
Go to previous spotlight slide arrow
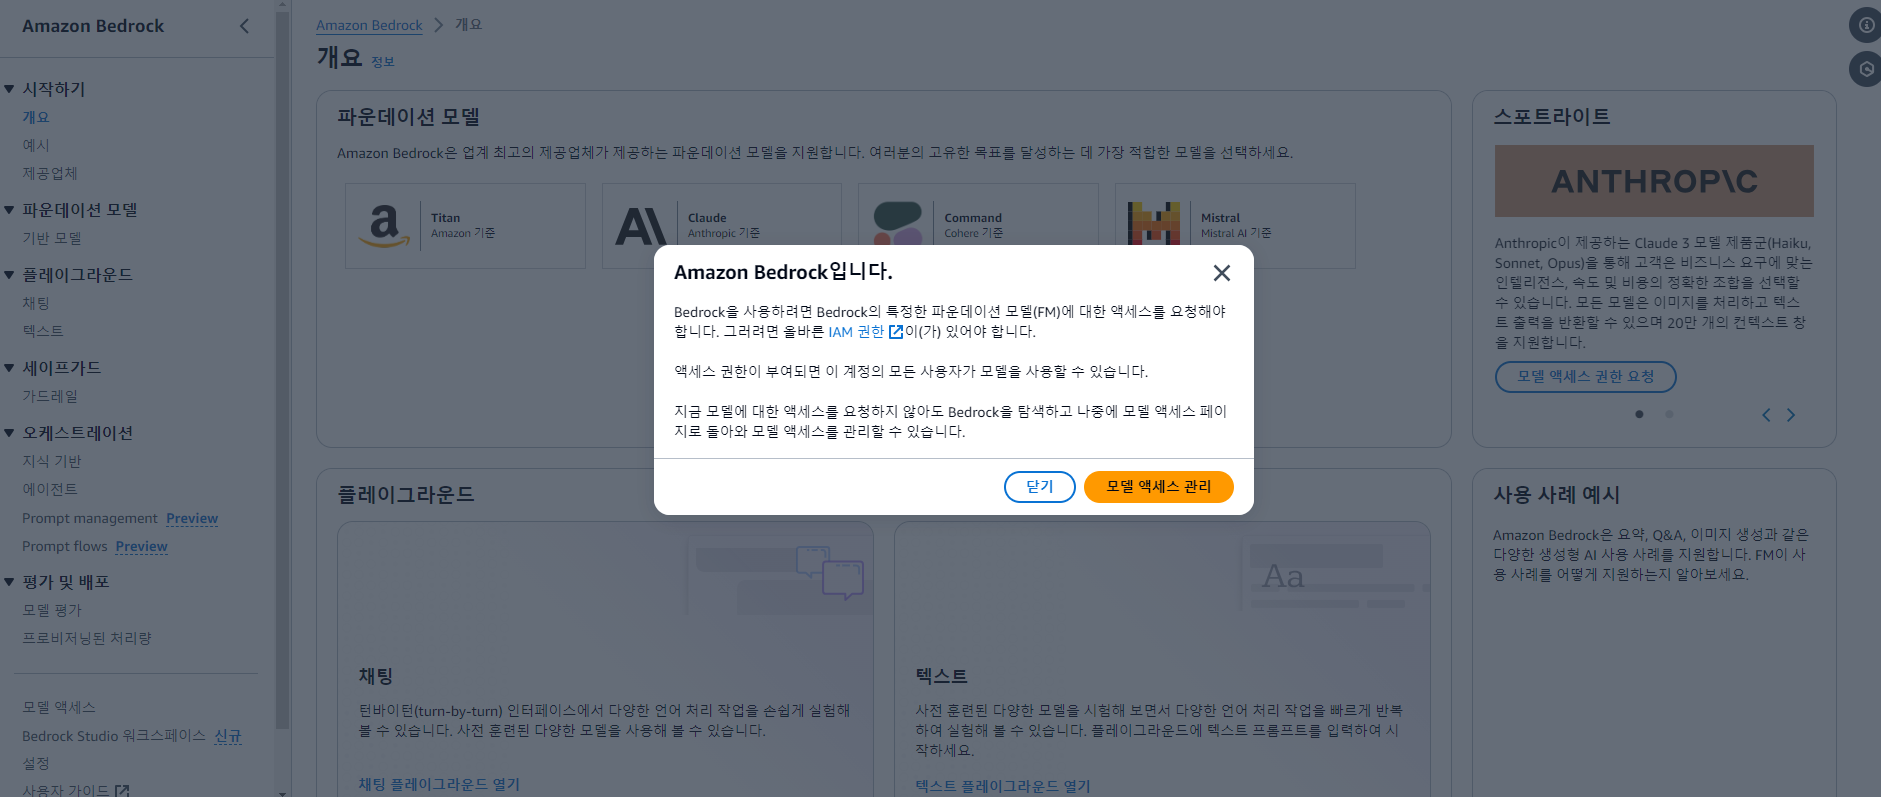coord(1766,415)
